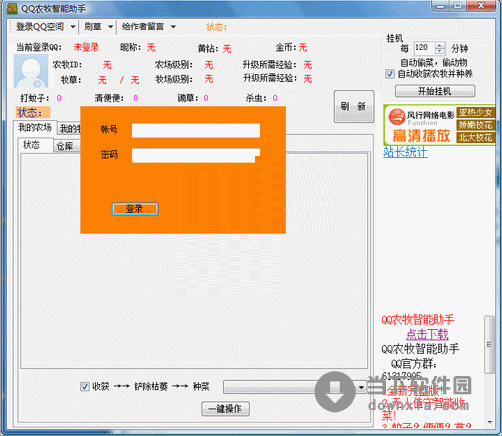This screenshot has height=436, width=502.
Task: Decrease the 挂机 minutes value with down arrow
Action: pyautogui.click(x=440, y=51)
